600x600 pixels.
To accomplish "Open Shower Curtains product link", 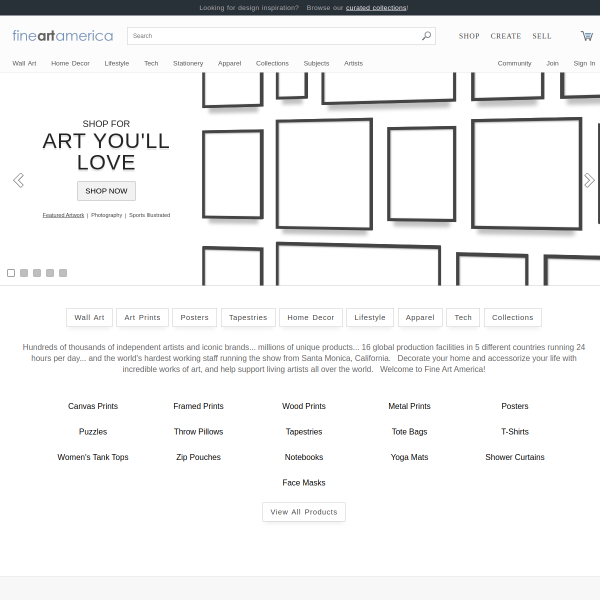I will (515, 457).
